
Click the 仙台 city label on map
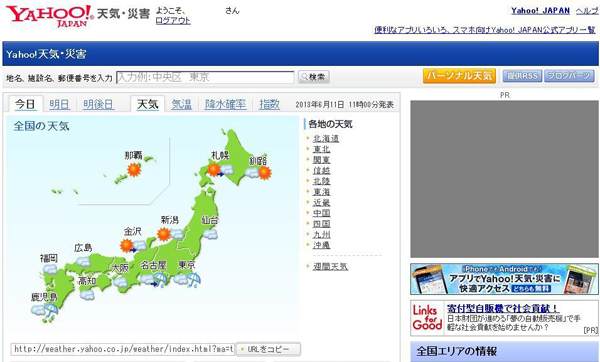[210, 220]
